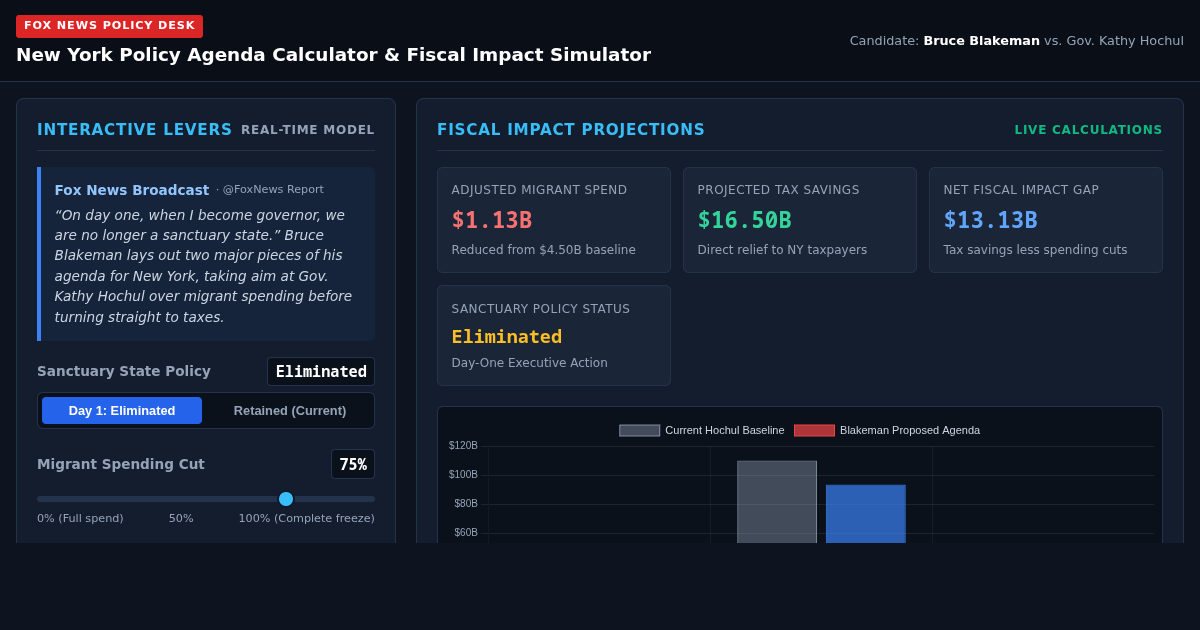Toggle Current Hochul Baseline legend swatch
This screenshot has width=1200, height=630.
coord(640,430)
